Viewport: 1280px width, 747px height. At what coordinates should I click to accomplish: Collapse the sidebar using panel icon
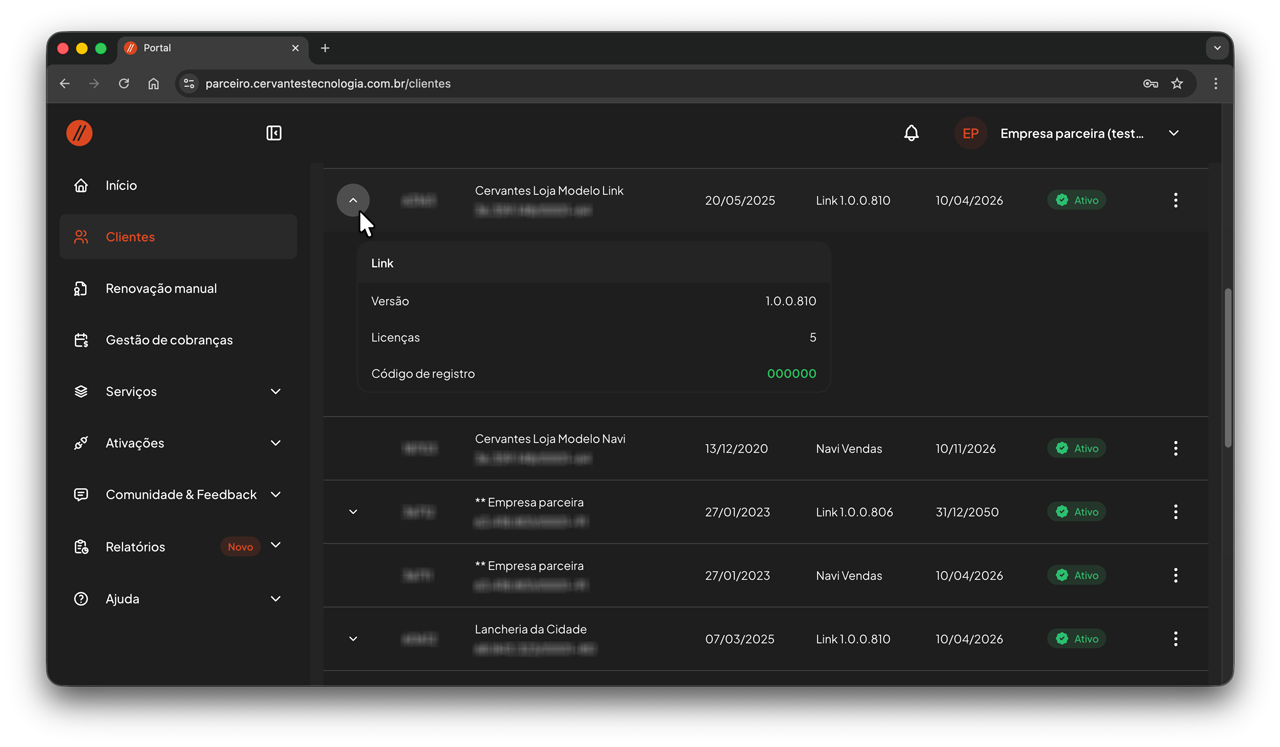(274, 133)
